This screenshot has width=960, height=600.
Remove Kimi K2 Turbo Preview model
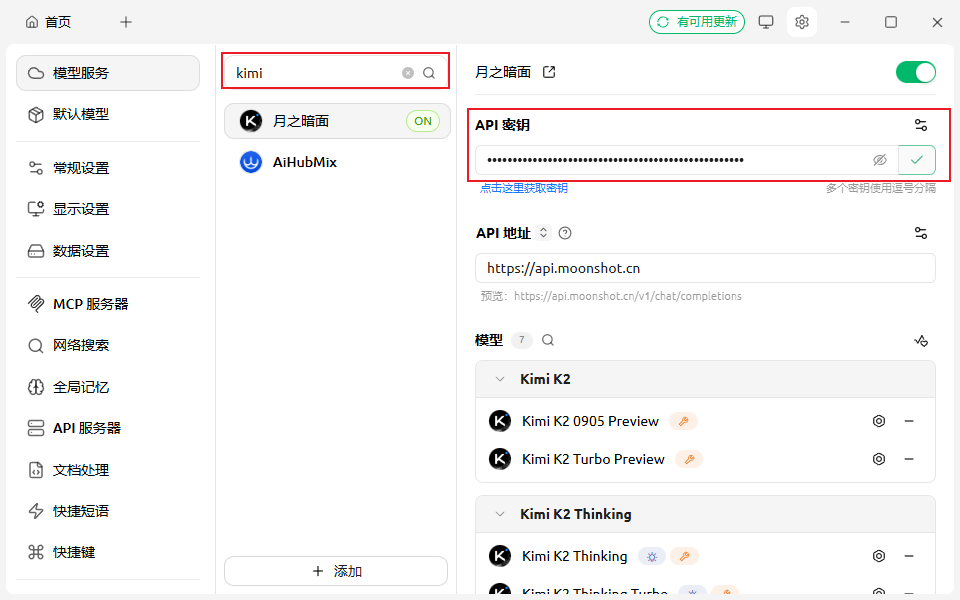pyautogui.click(x=909, y=459)
